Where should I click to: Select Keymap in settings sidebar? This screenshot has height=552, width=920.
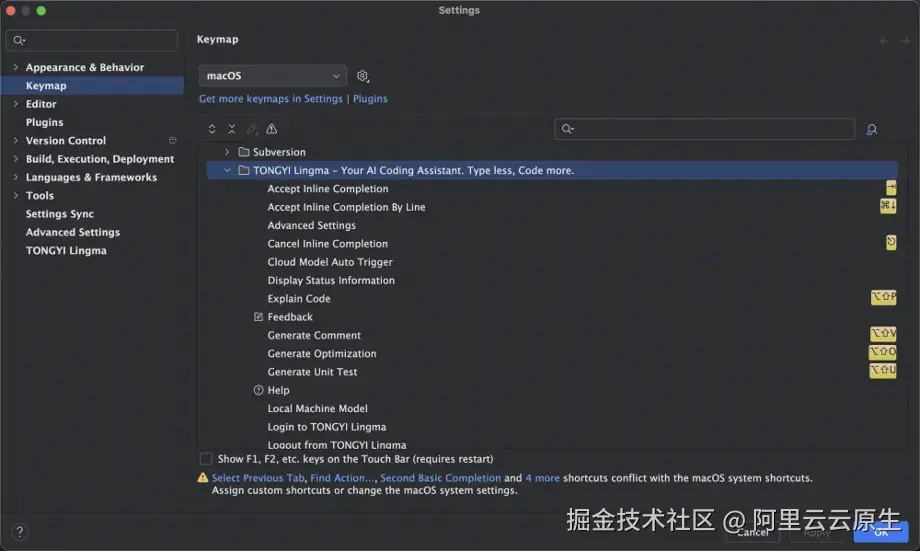(x=92, y=86)
